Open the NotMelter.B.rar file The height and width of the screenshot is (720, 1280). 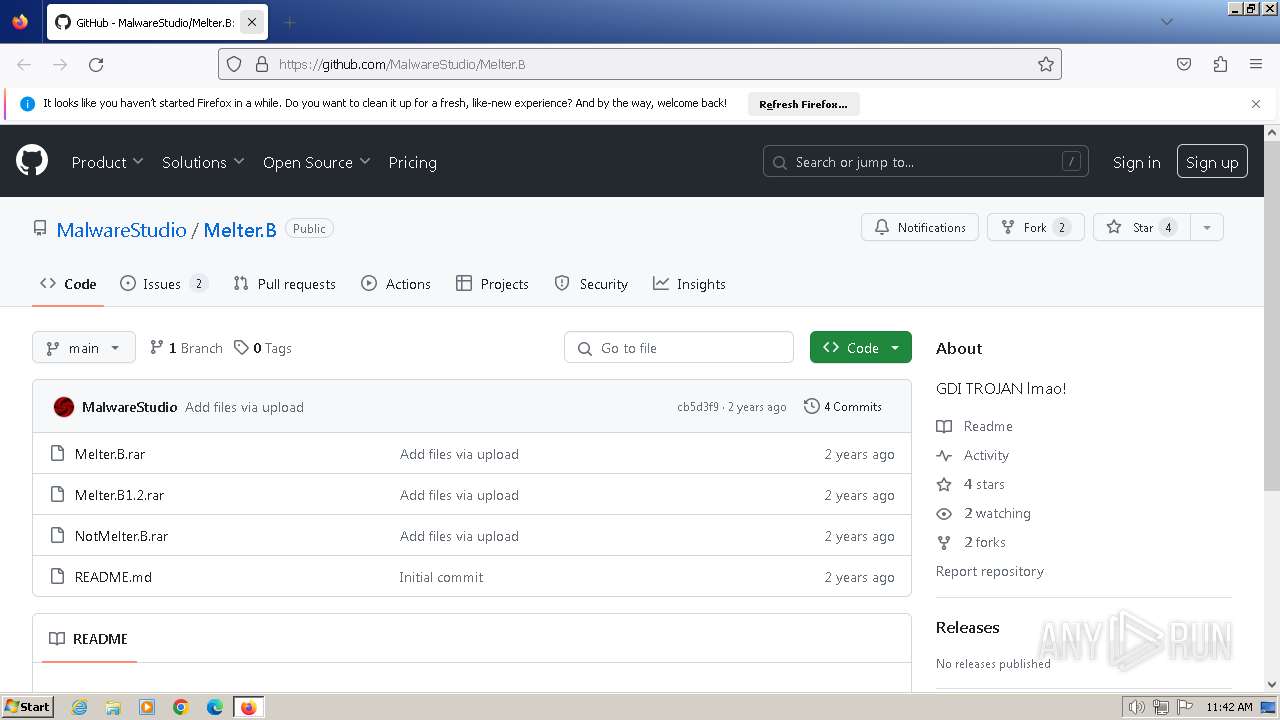[x=121, y=536]
